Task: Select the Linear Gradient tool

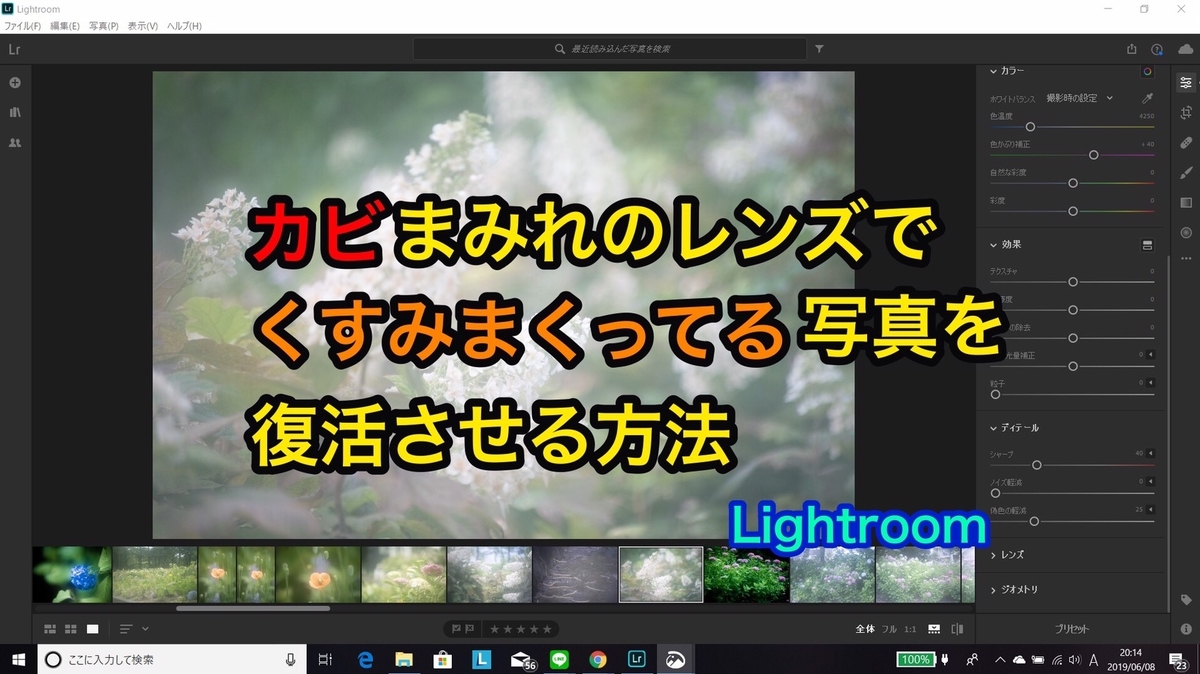Action: click(x=1186, y=203)
